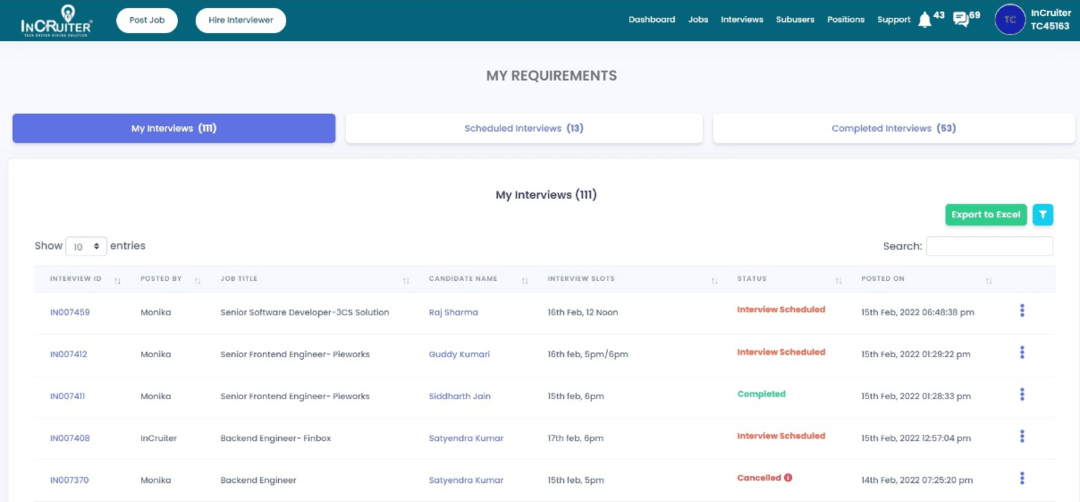Click the Post Job button
This screenshot has height=502, width=1080.
[x=146, y=20]
